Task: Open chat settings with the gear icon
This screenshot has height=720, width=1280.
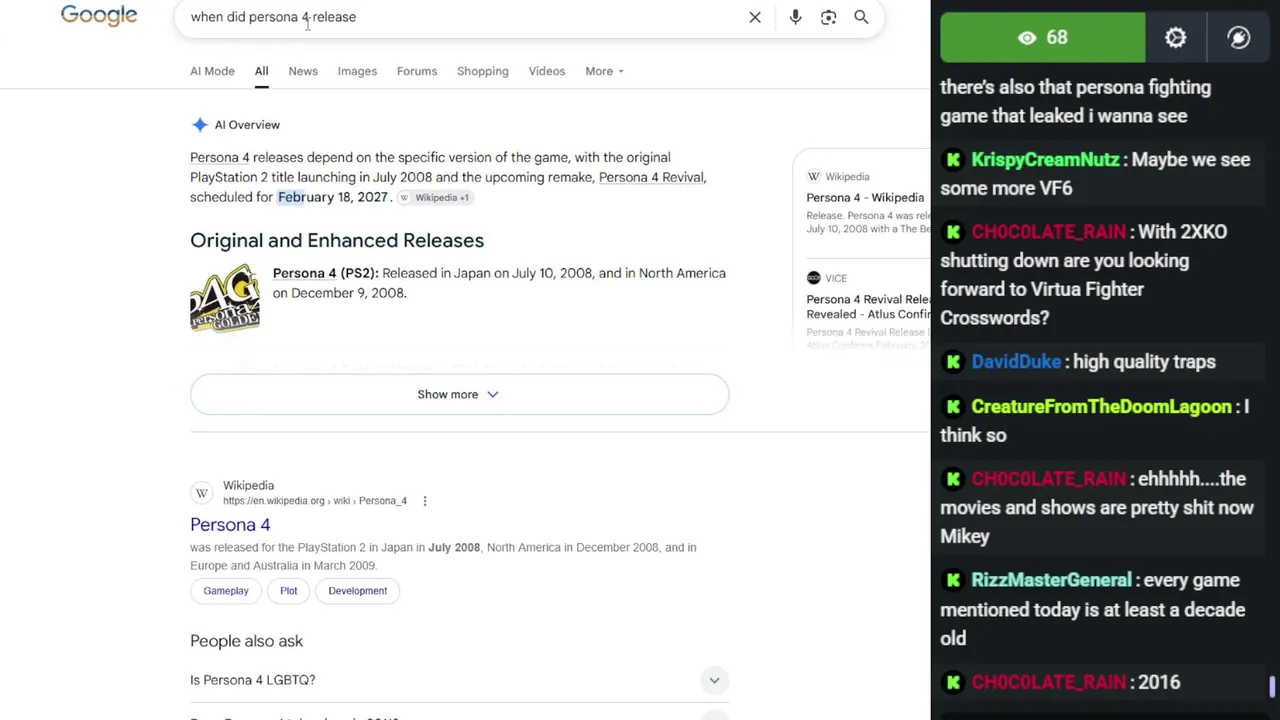Action: tap(1175, 38)
